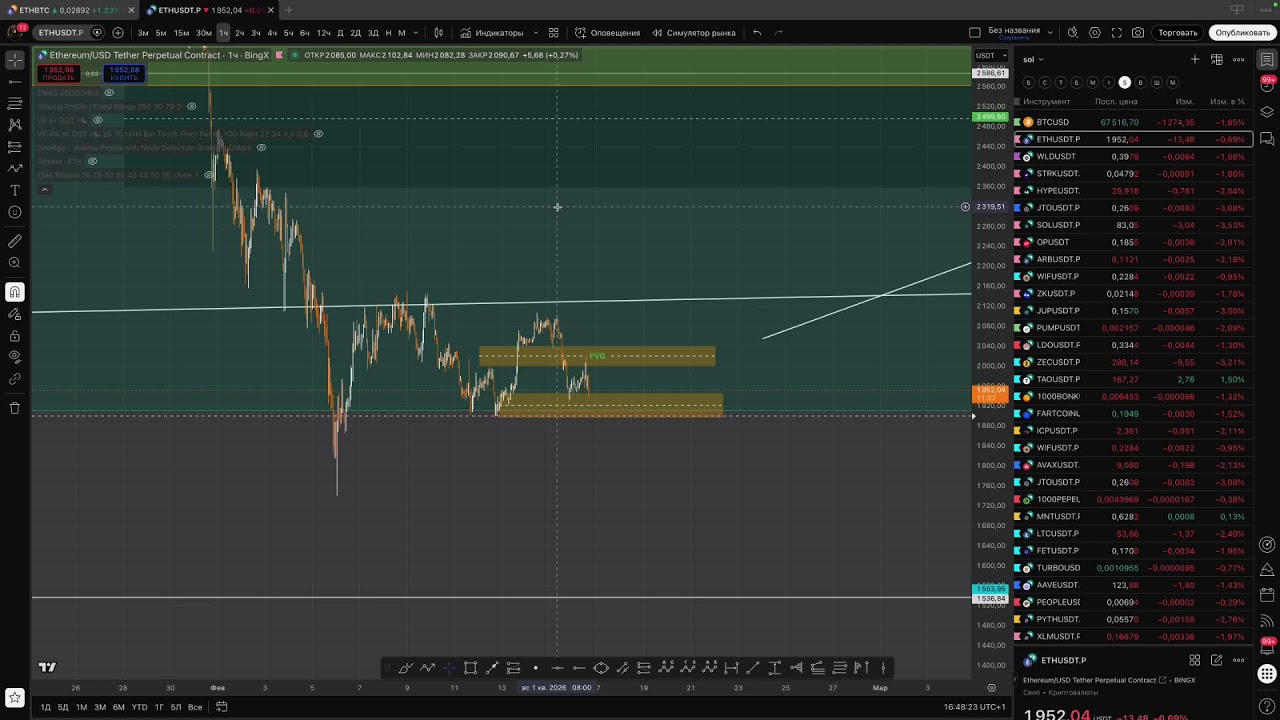Viewport: 1280px width, 720px height.
Task: Collapse the indicator legend list
Action: 44,189
